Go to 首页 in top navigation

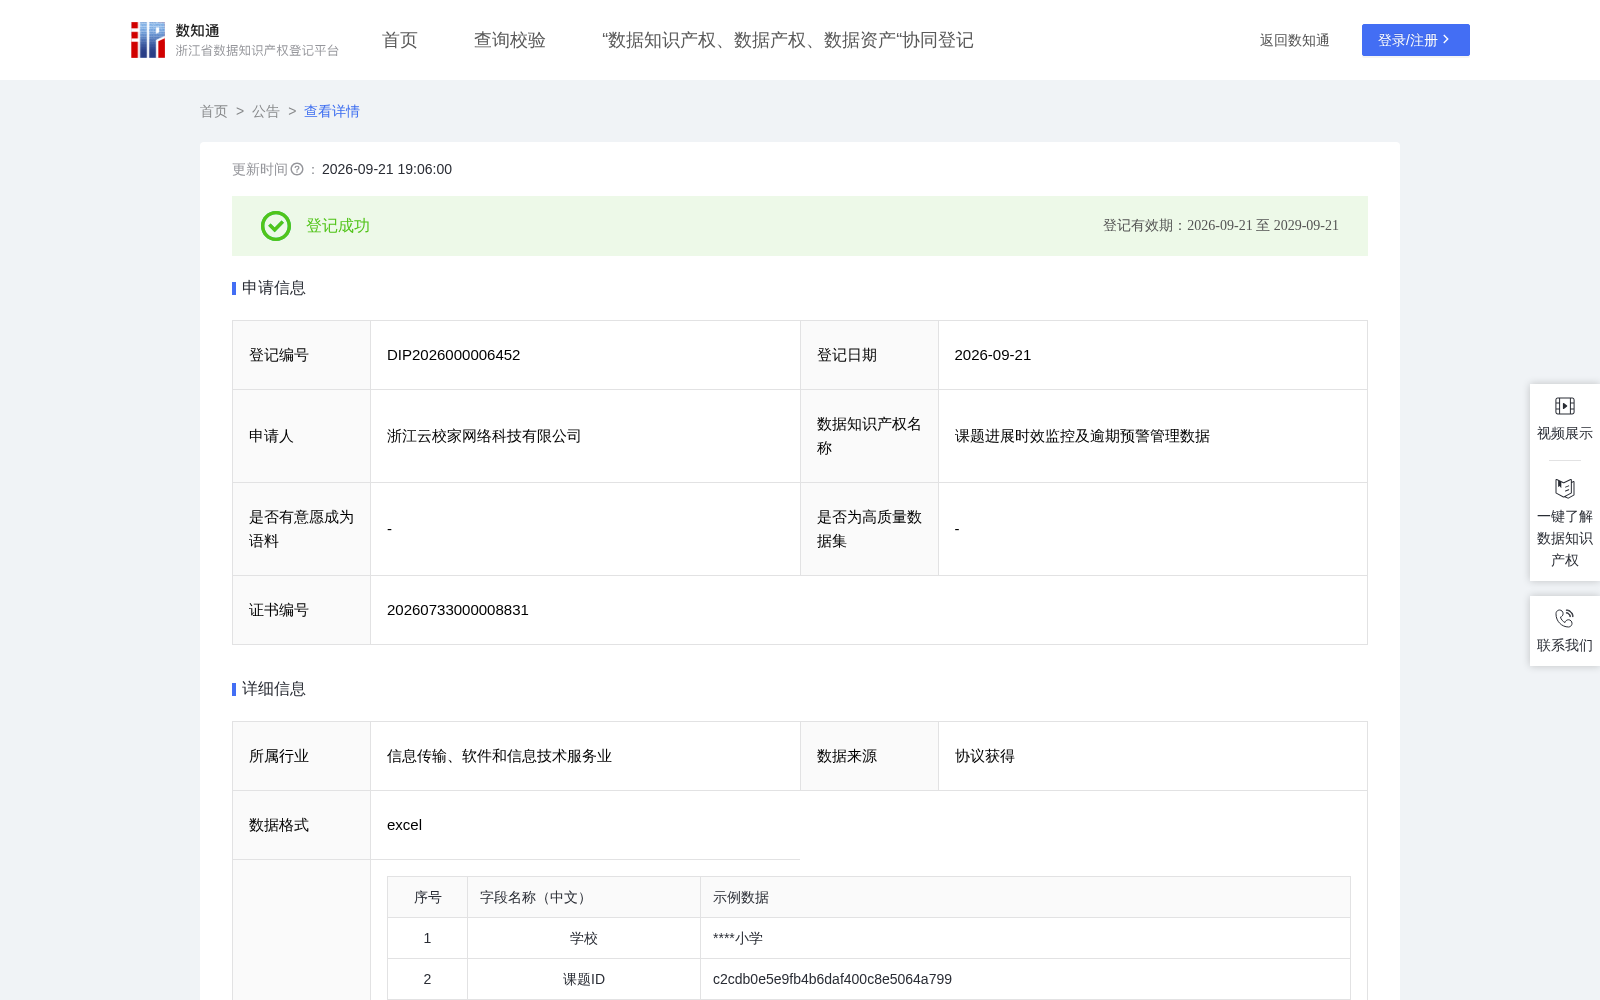[400, 40]
